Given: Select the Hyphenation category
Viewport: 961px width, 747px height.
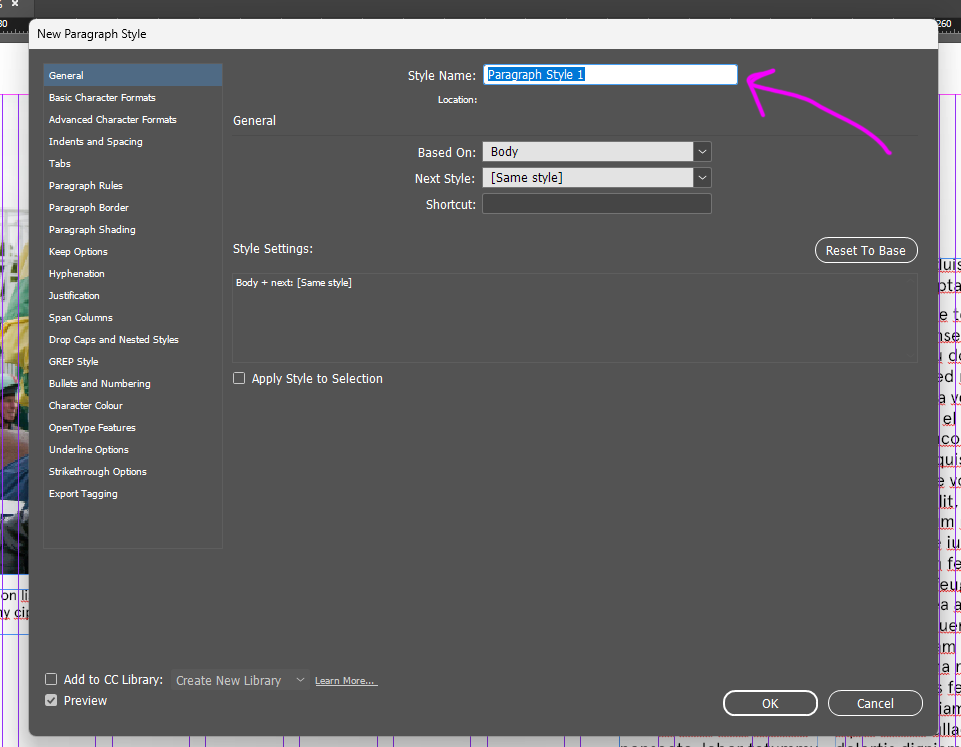Looking at the screenshot, I should pyautogui.click(x=77, y=273).
